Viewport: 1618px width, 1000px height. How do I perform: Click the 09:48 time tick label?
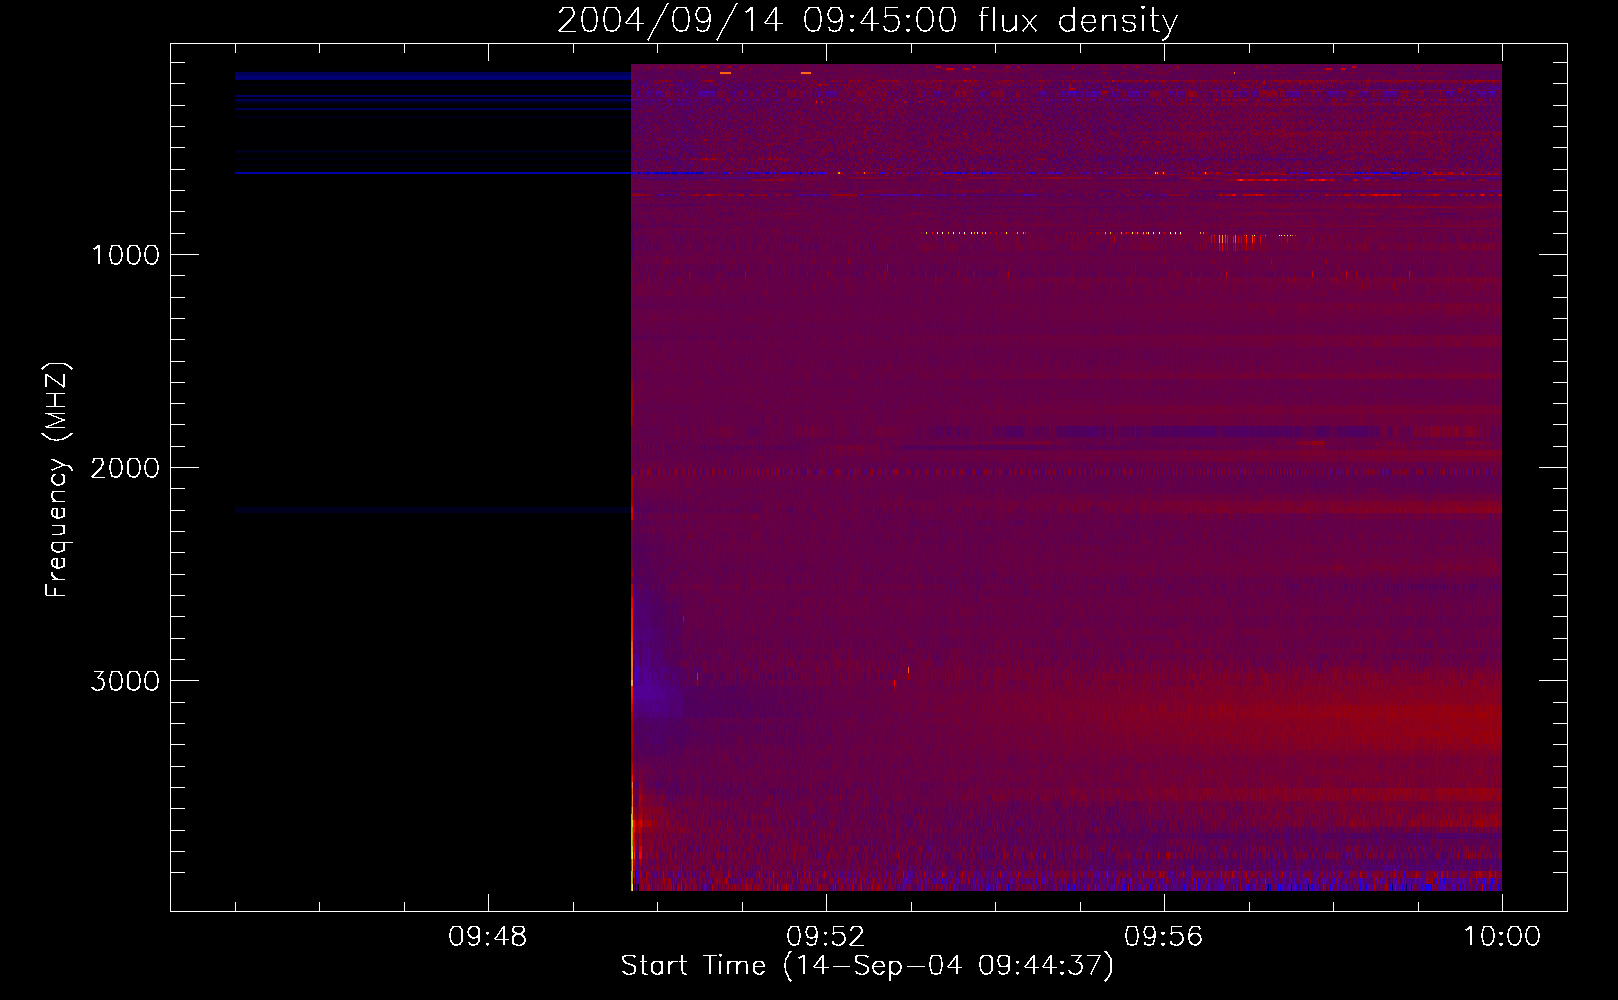[x=487, y=937]
